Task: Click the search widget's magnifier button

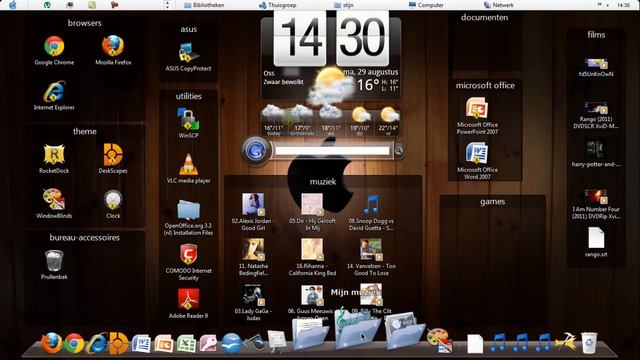Action: click(x=399, y=151)
